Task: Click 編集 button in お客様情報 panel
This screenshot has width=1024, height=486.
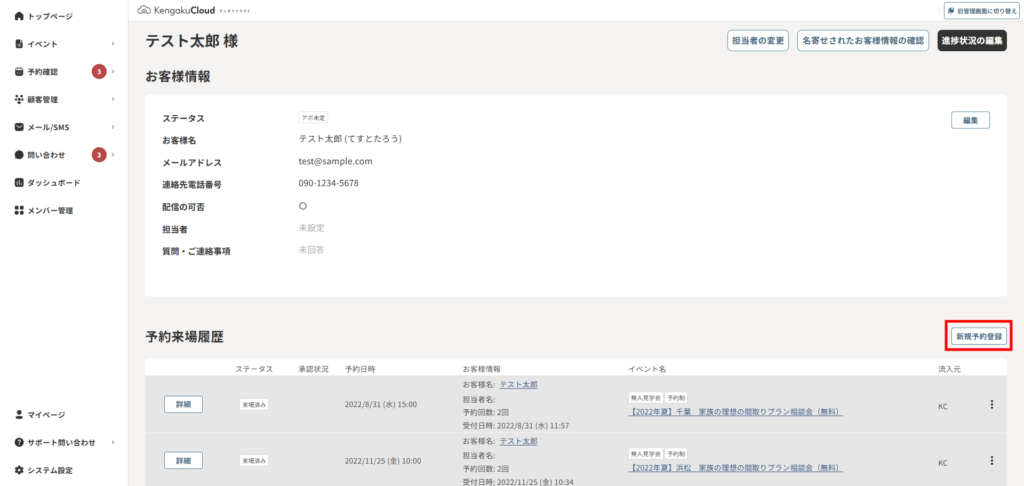Action: coord(969,120)
